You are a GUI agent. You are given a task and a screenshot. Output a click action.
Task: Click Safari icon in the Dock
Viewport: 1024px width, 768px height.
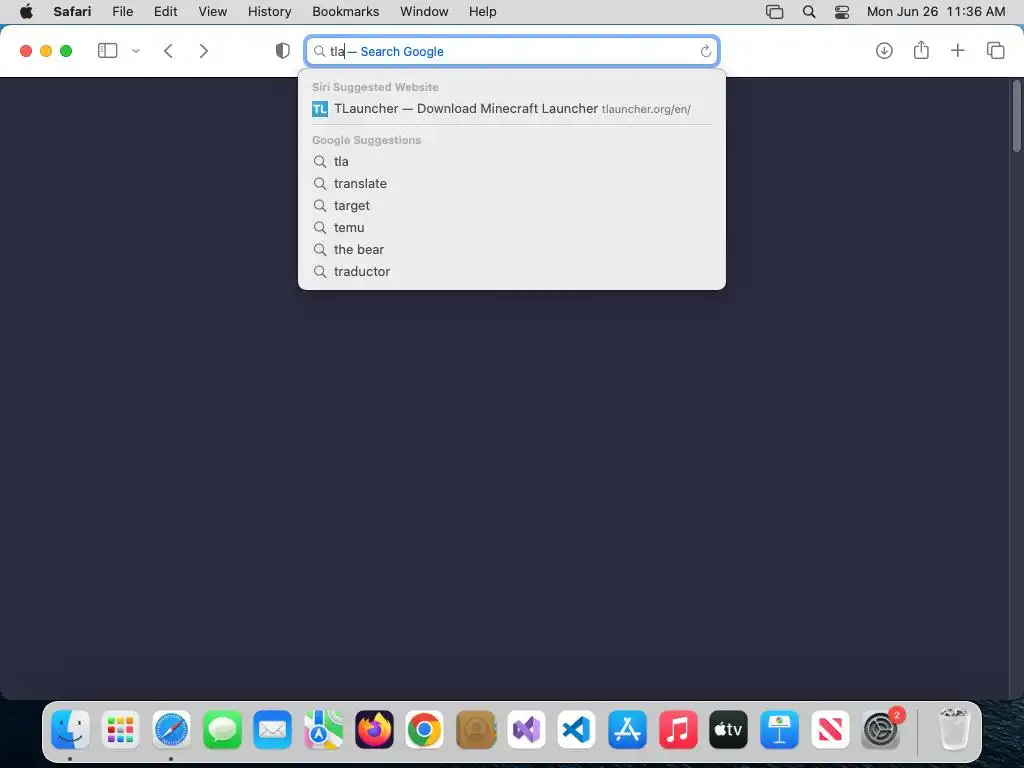[x=171, y=729]
